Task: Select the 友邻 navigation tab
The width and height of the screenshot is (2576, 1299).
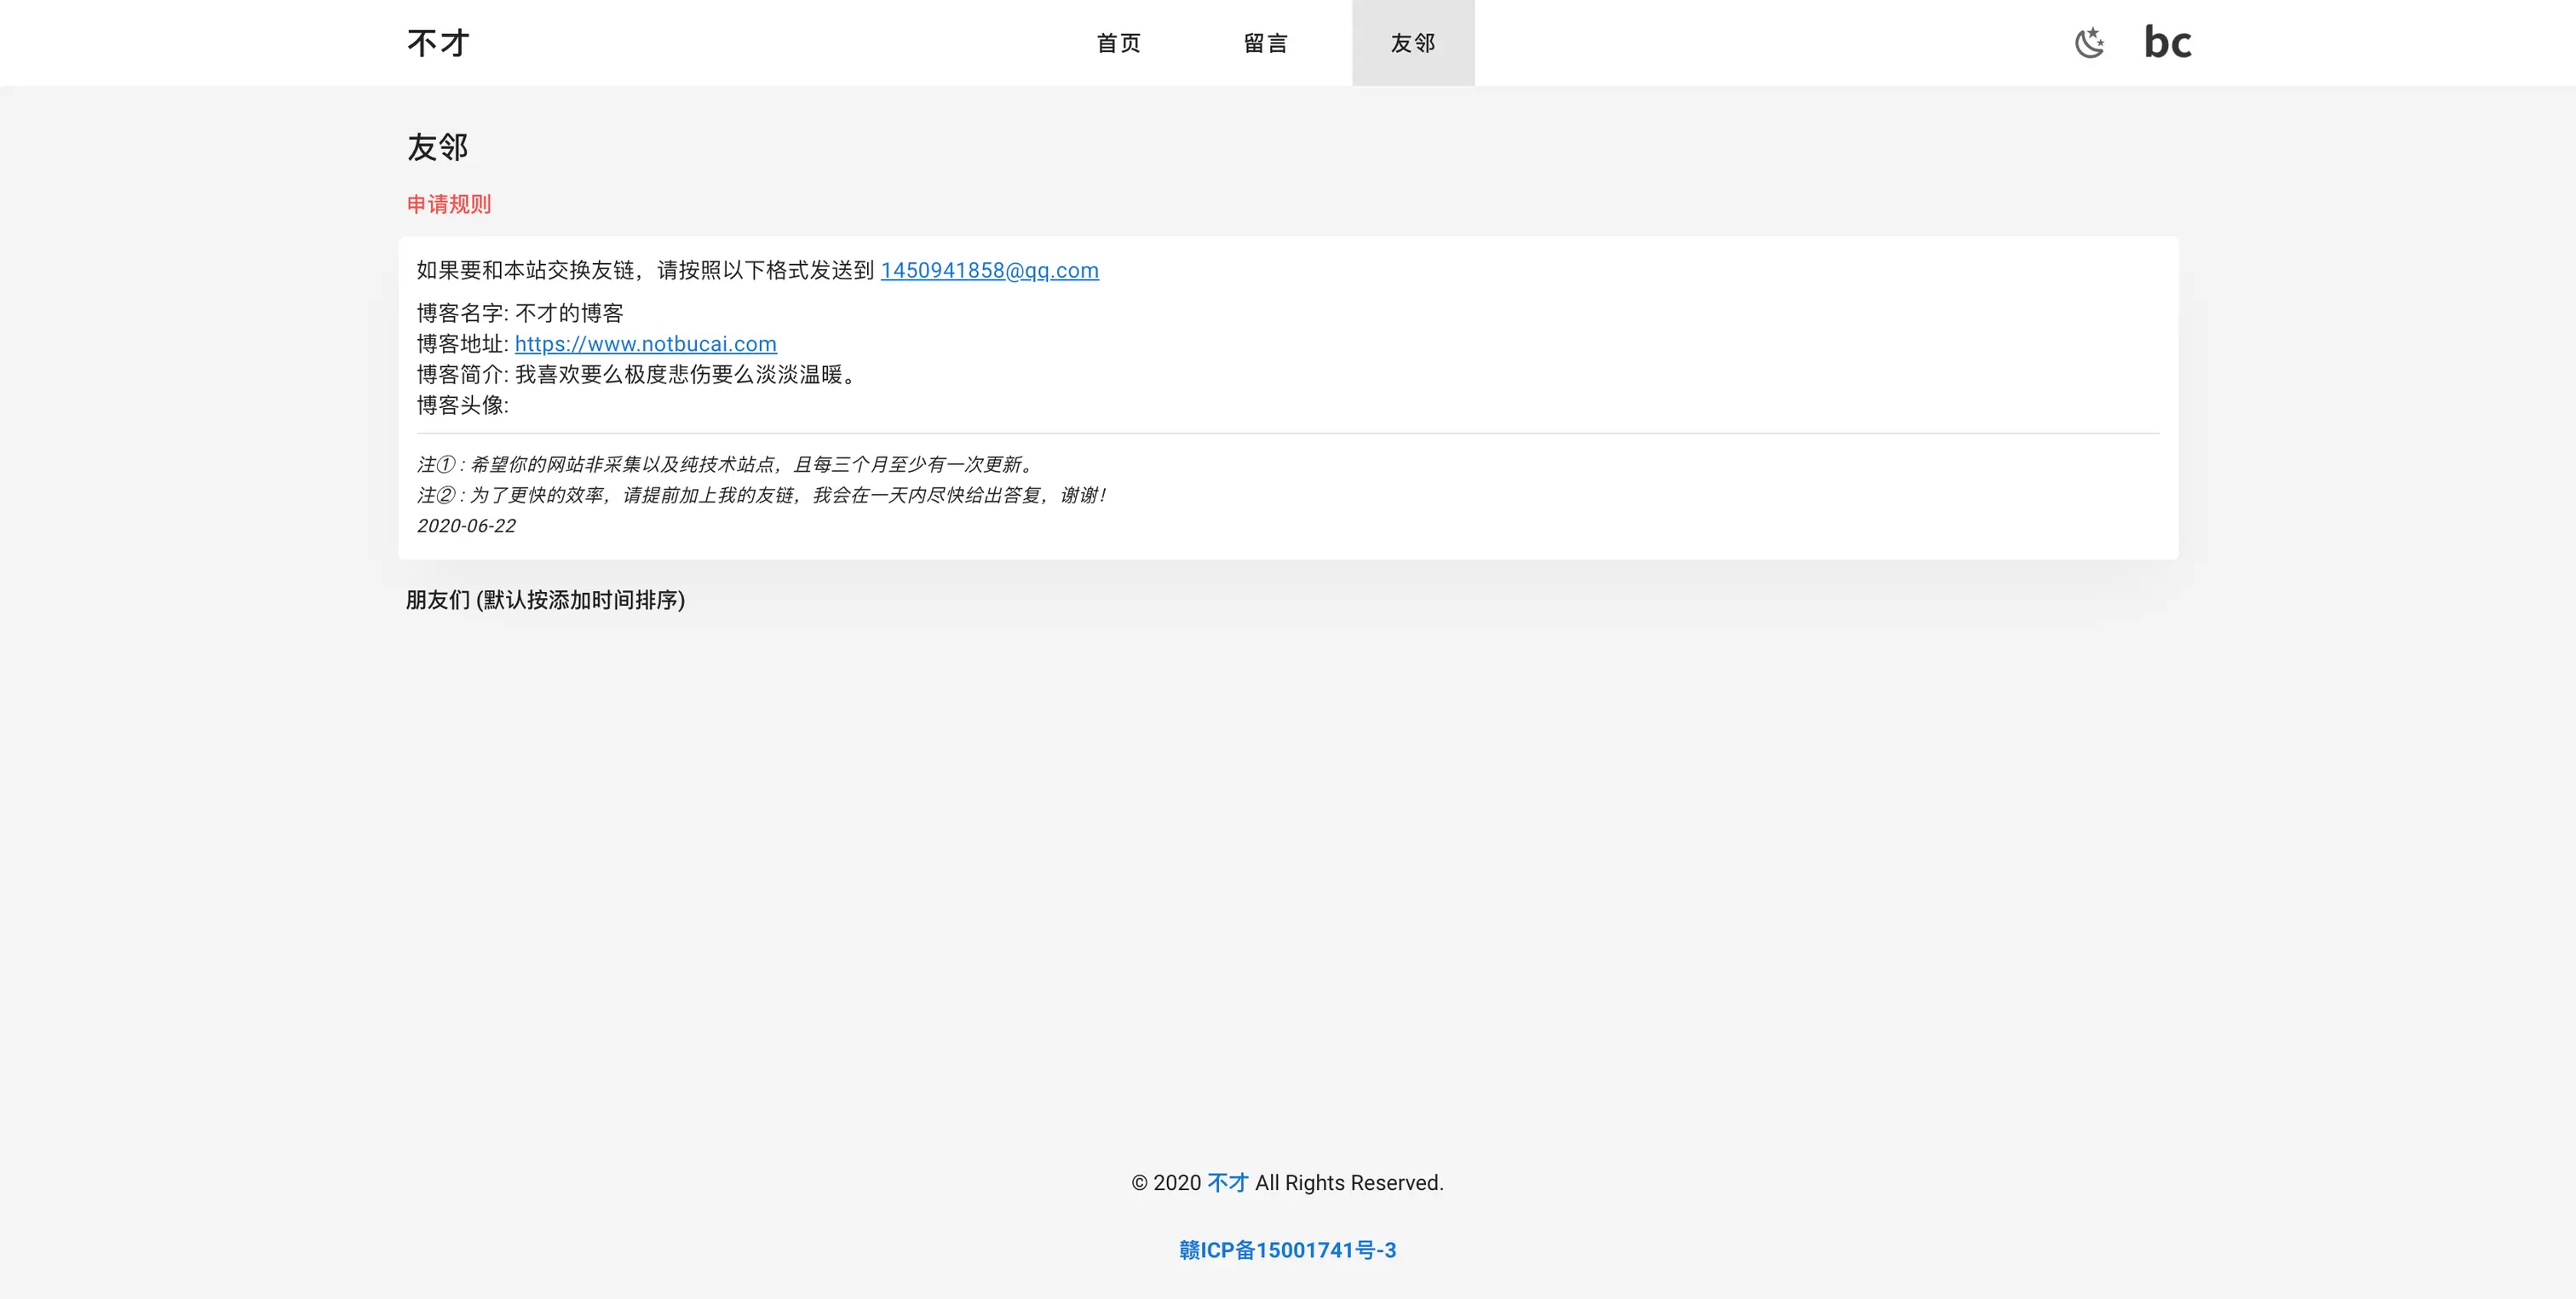Action: (1412, 43)
